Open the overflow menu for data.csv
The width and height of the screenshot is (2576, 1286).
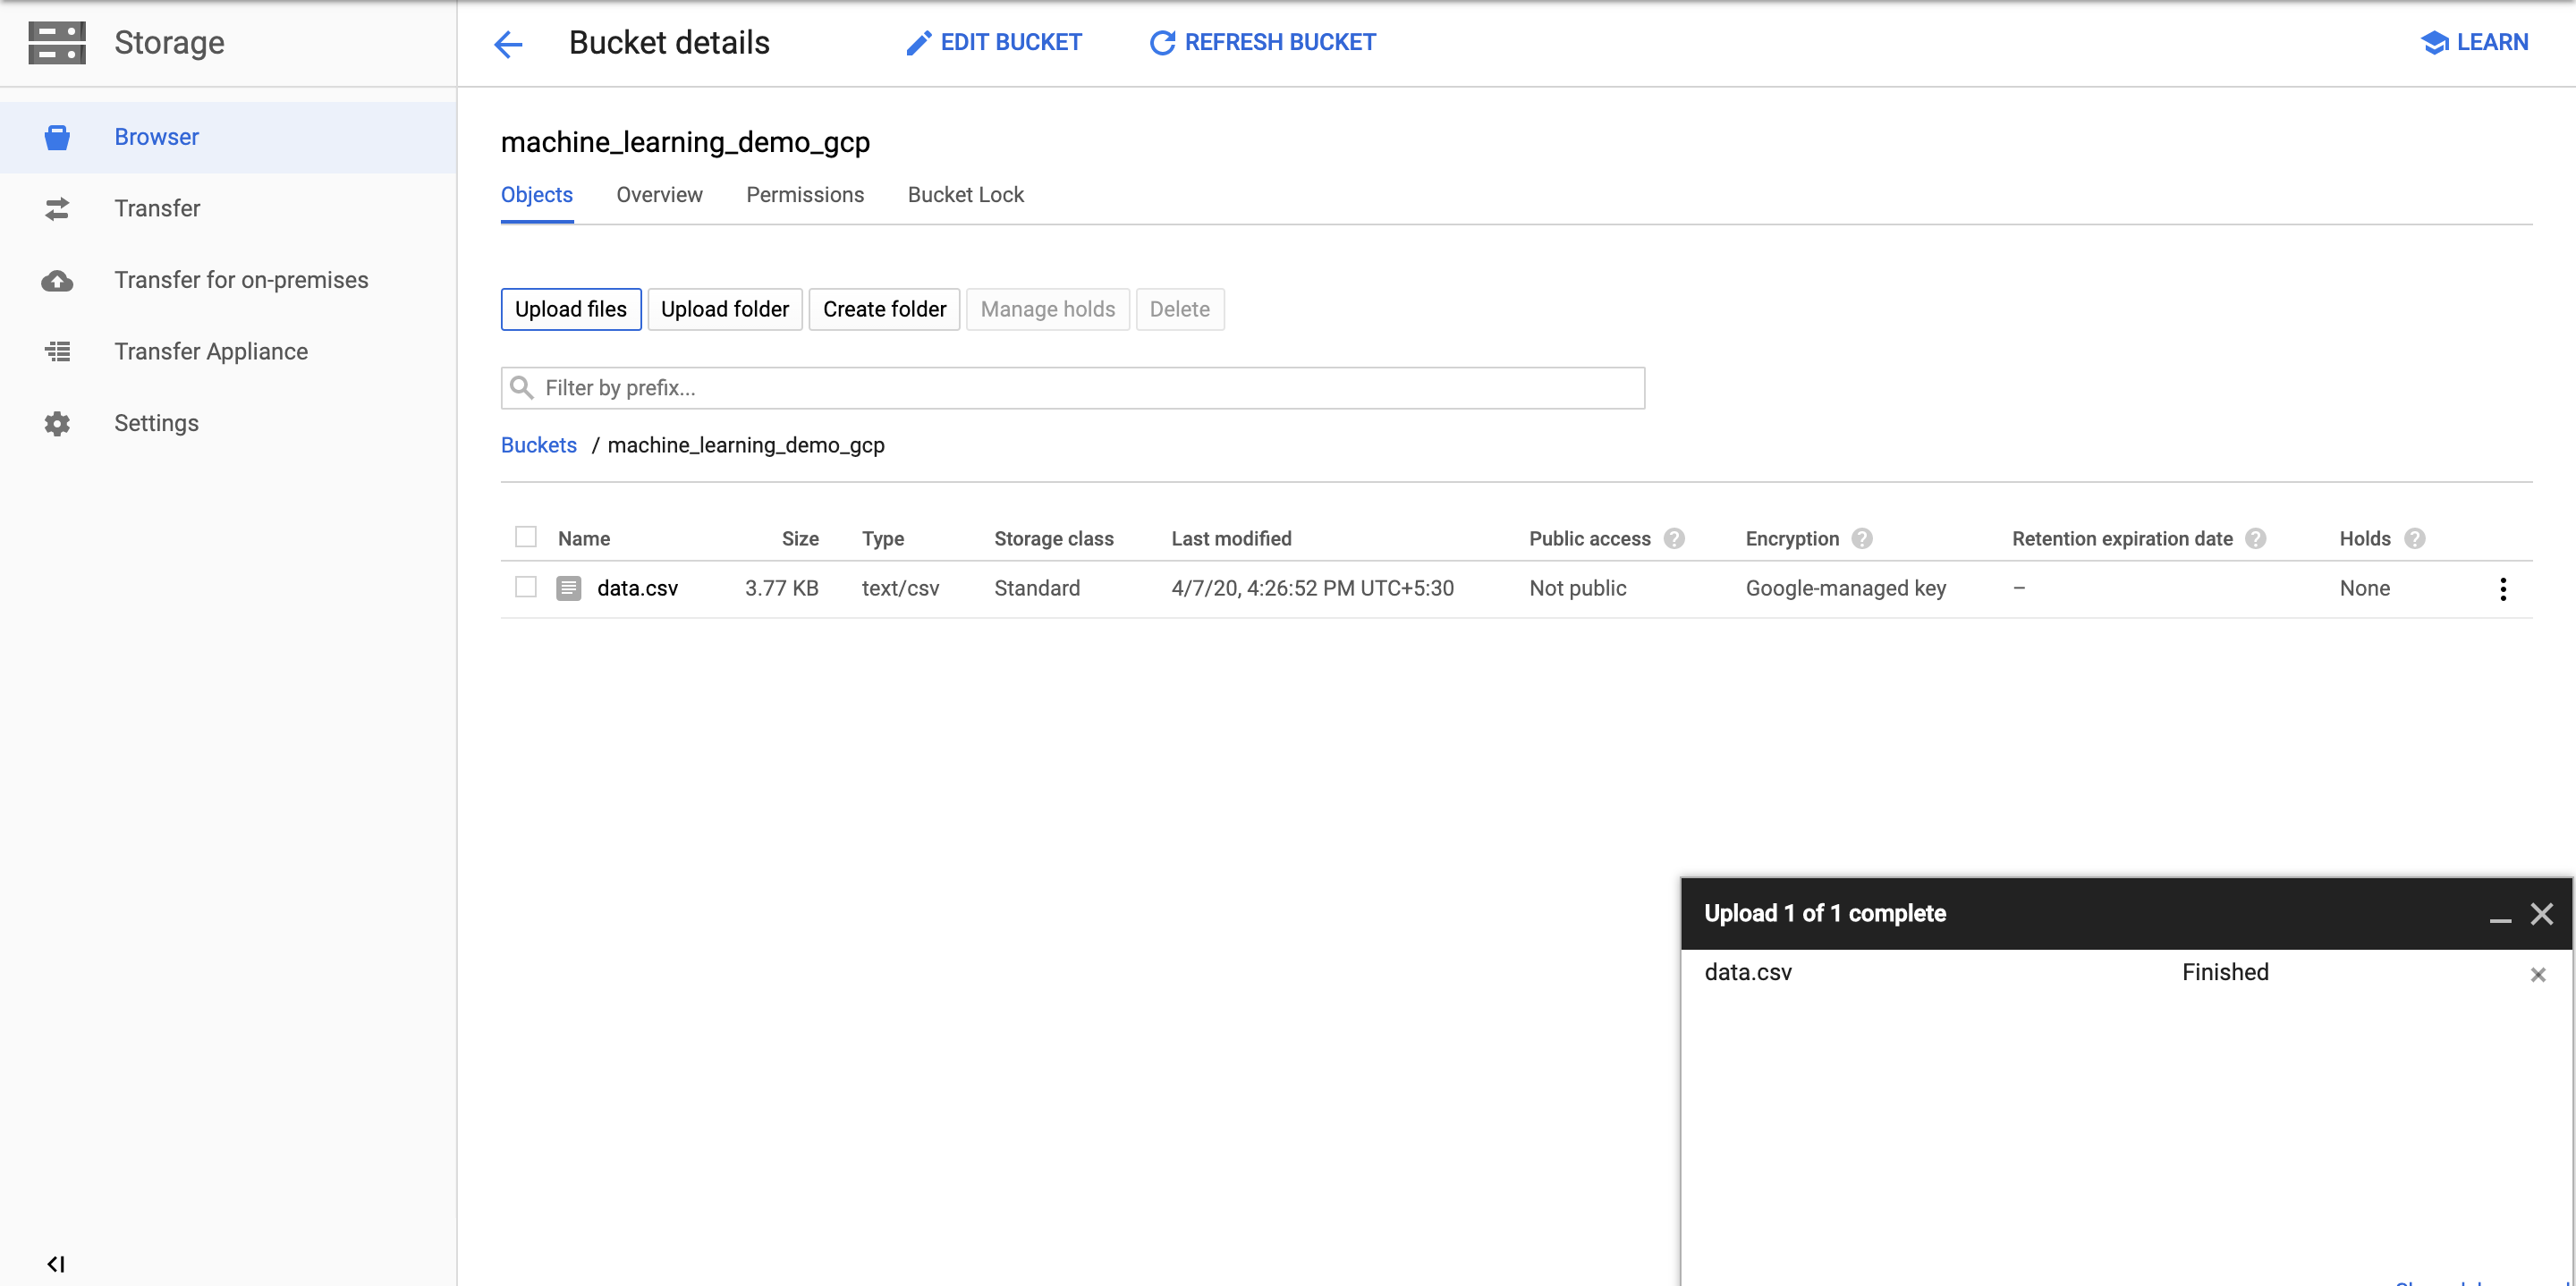pos(2504,589)
